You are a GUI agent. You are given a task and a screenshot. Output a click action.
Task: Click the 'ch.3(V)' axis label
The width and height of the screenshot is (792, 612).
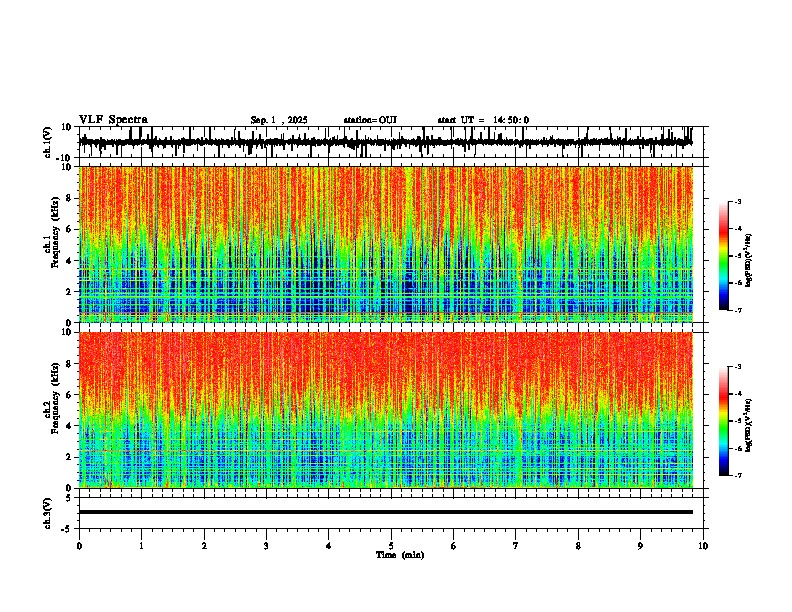[x=48, y=514]
